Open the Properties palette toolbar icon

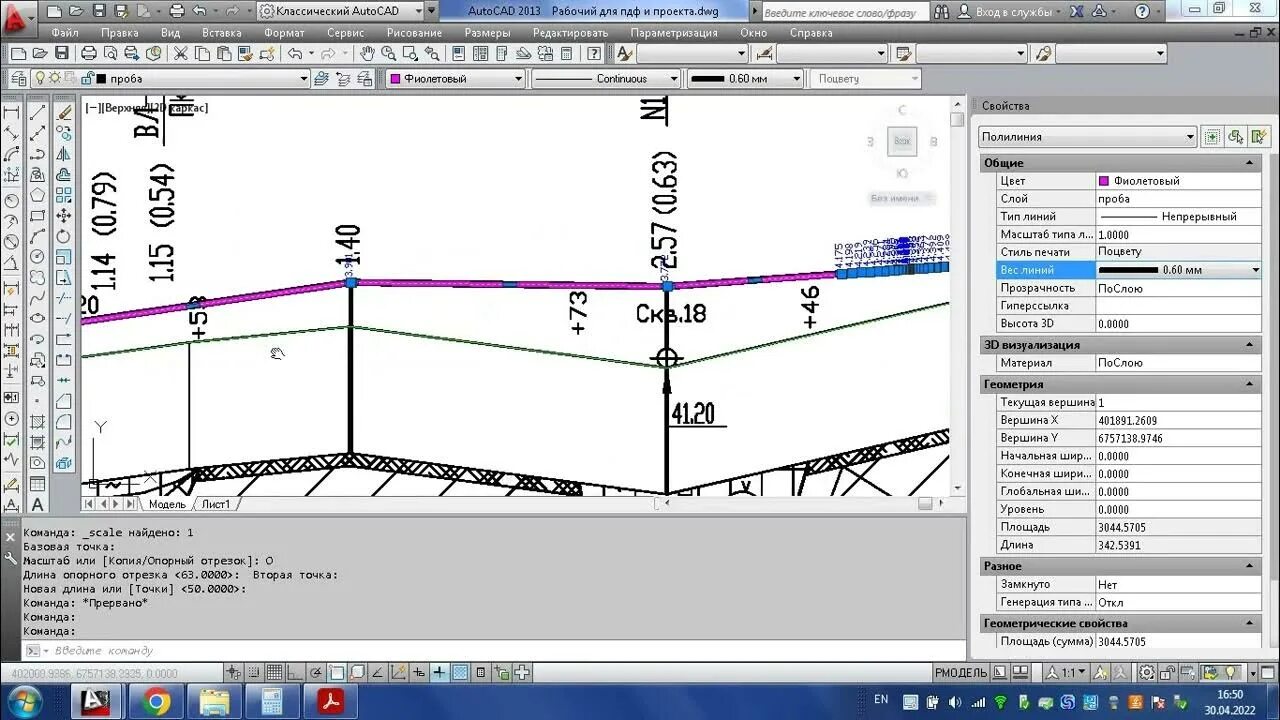pos(457,53)
